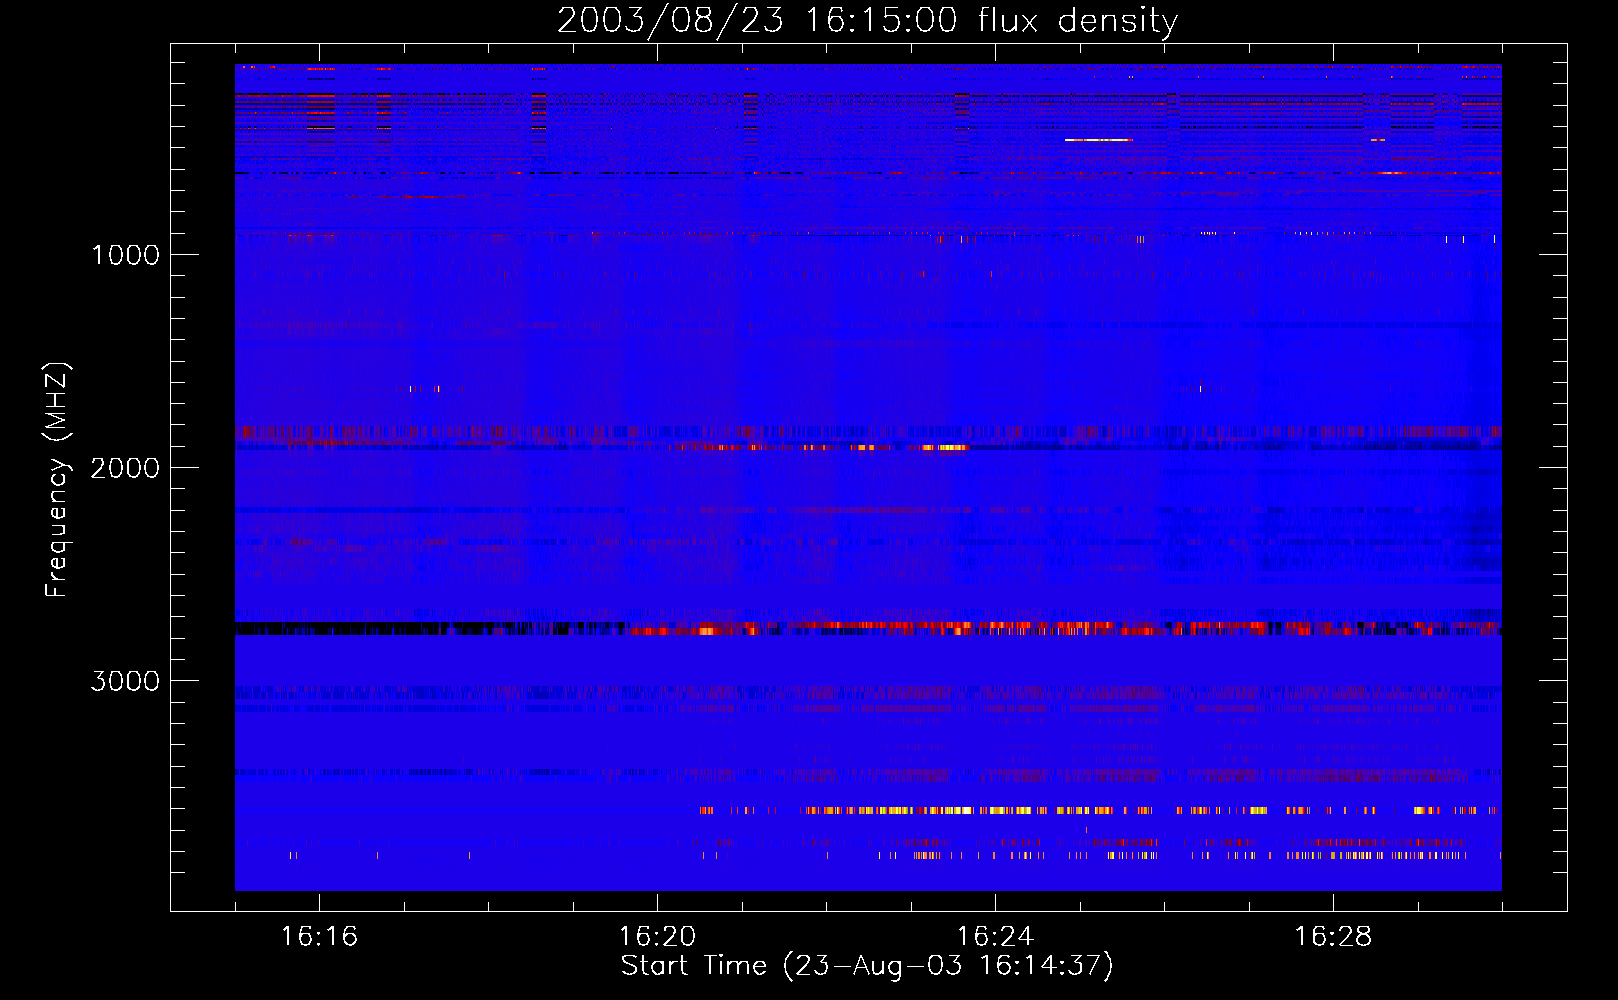The width and height of the screenshot is (1618, 1000).
Task: Click the 16:24 time tick label
Action: [995, 937]
